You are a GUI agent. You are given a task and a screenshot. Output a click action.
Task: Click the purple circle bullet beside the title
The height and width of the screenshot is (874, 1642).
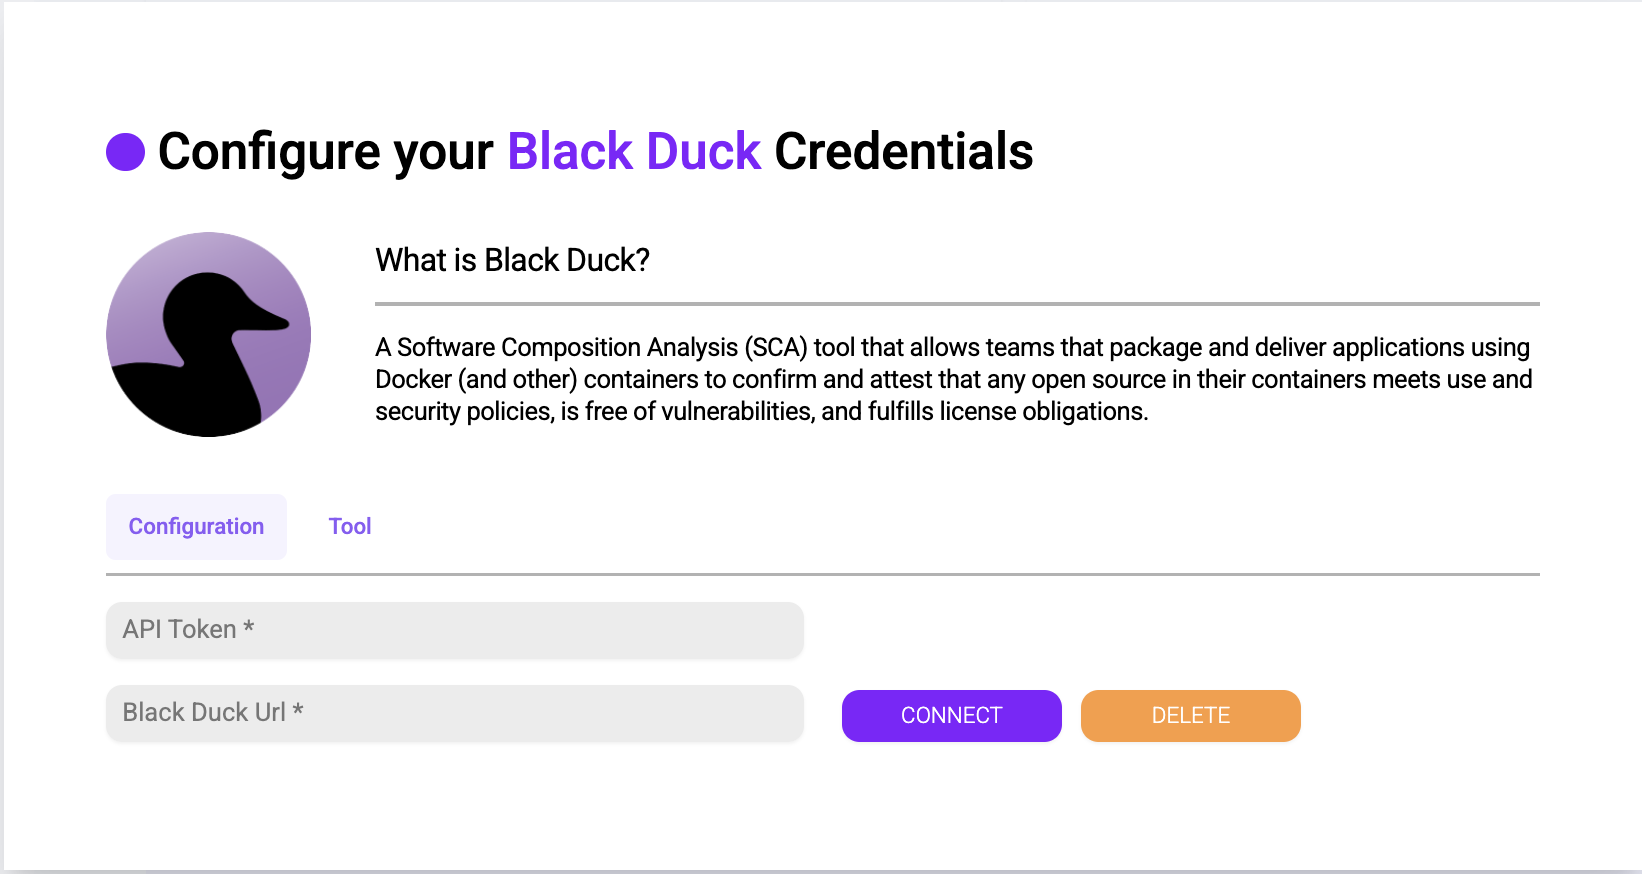(x=126, y=152)
